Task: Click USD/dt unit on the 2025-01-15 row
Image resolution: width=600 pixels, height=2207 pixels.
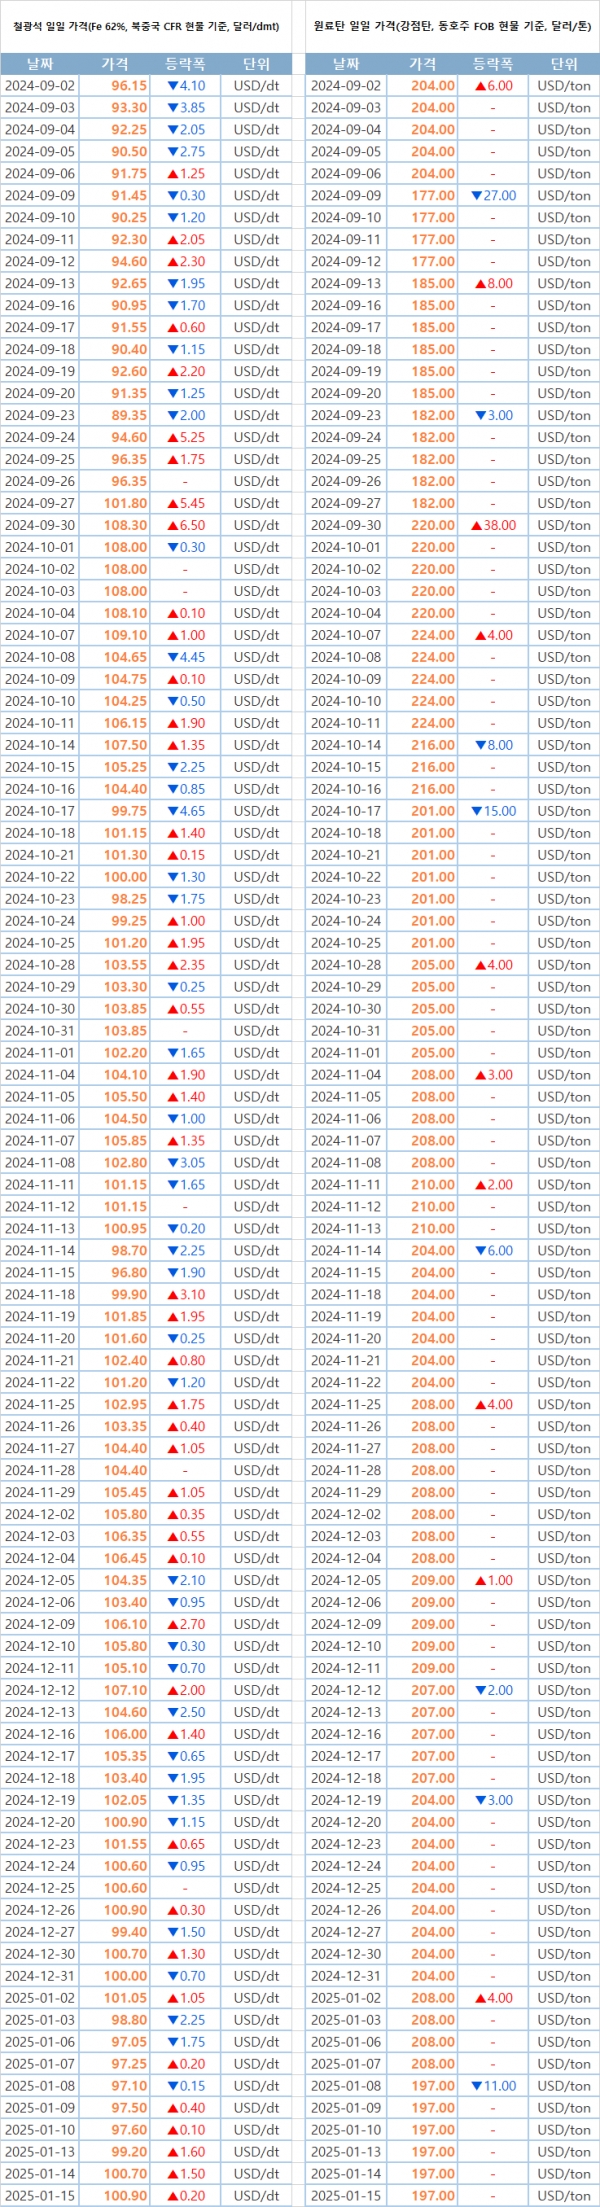Action: click(x=256, y=2196)
